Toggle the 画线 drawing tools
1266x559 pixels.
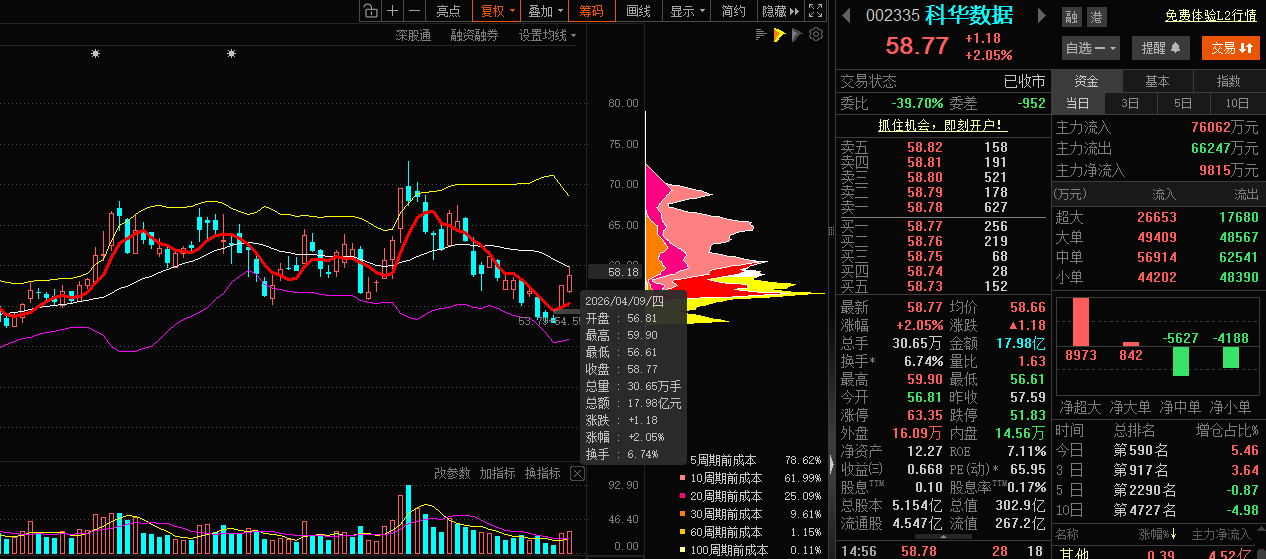(638, 11)
